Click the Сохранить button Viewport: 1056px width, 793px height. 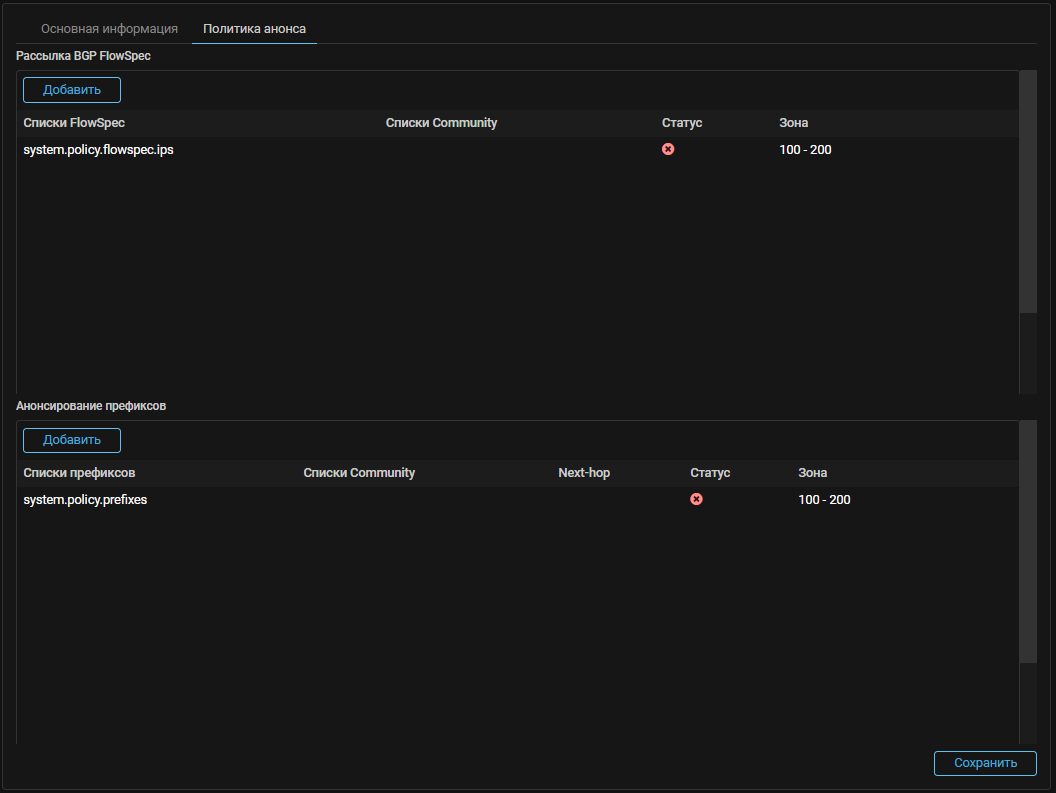[984, 763]
